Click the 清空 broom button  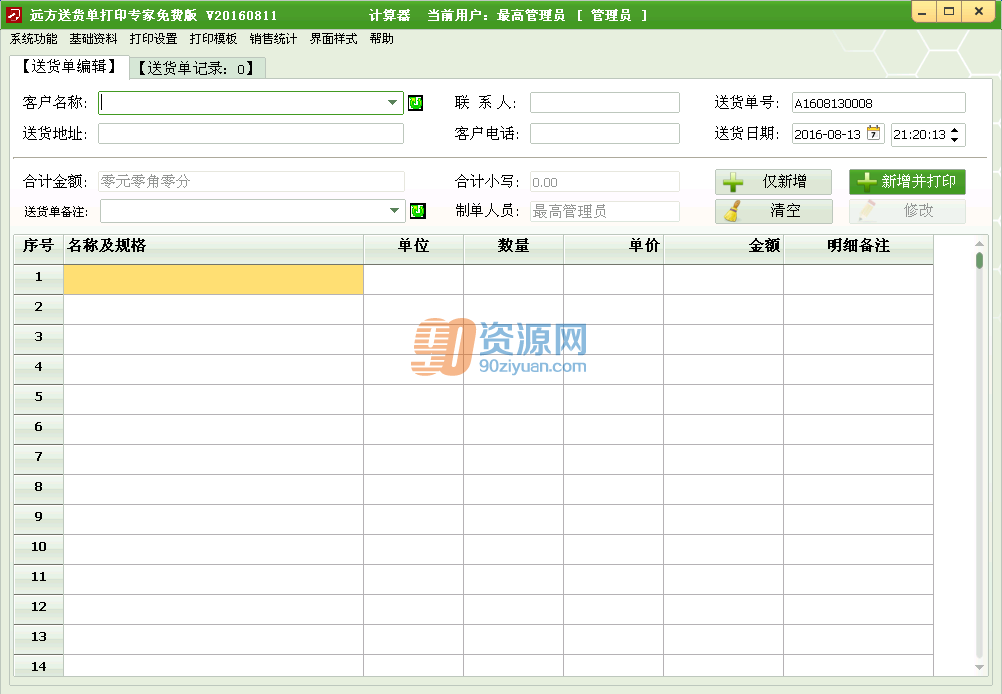(773, 211)
